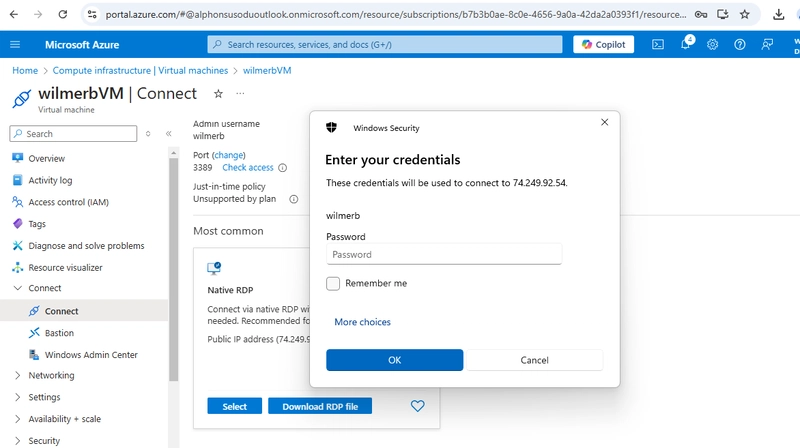Open the help question mark icon
This screenshot has height=448, width=800.
tap(740, 44)
